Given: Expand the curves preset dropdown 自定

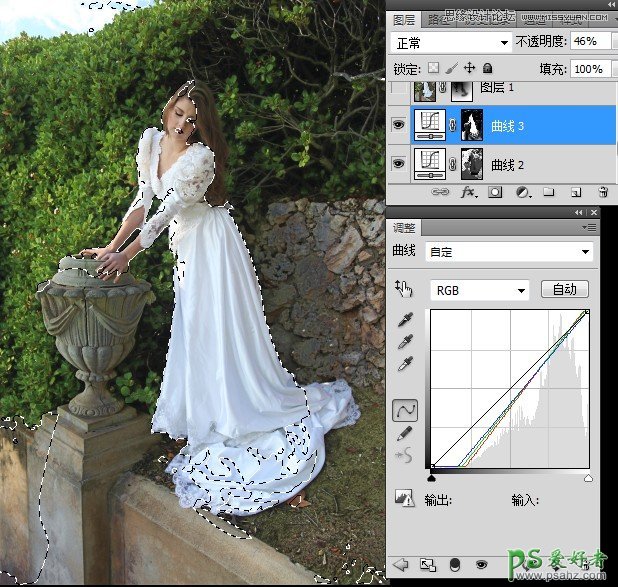Looking at the screenshot, I should [x=509, y=252].
